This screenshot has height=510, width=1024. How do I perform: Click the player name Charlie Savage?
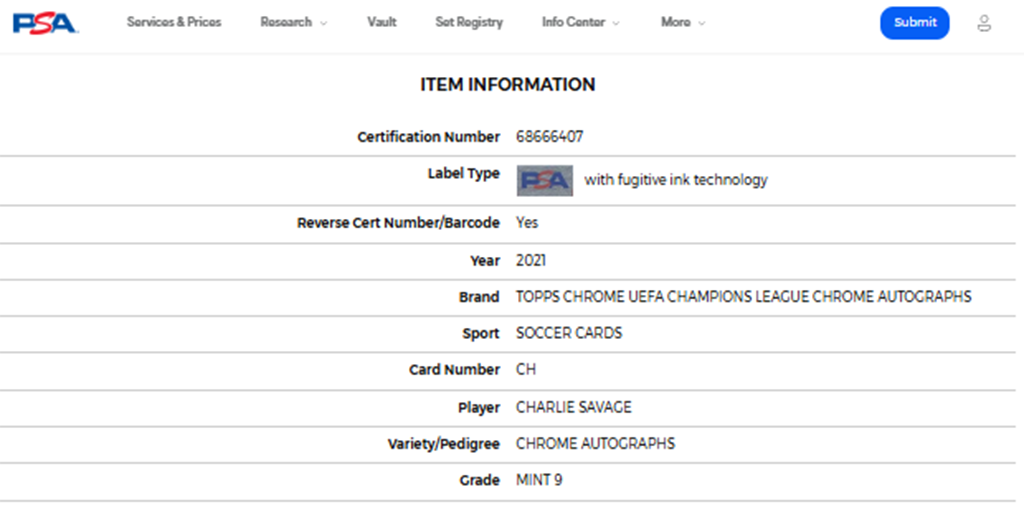[573, 407]
